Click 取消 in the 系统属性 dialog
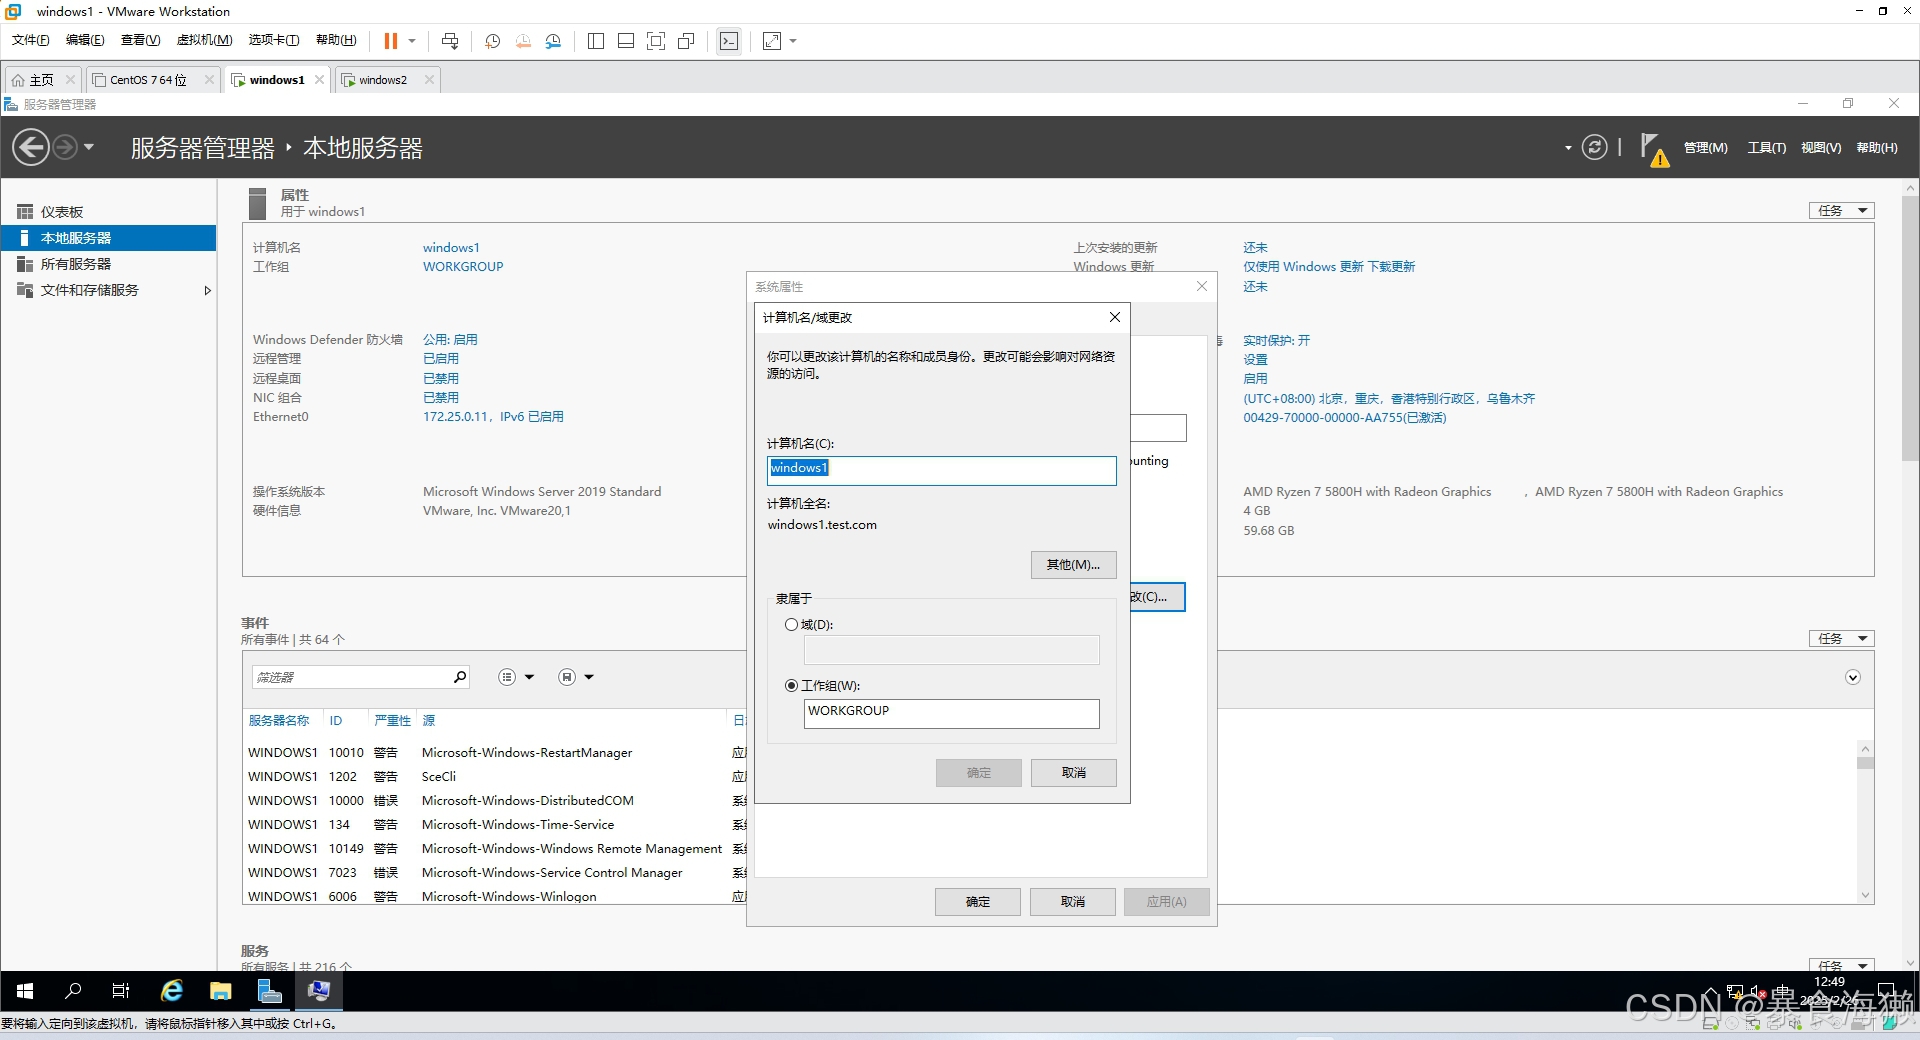 [x=1072, y=902]
